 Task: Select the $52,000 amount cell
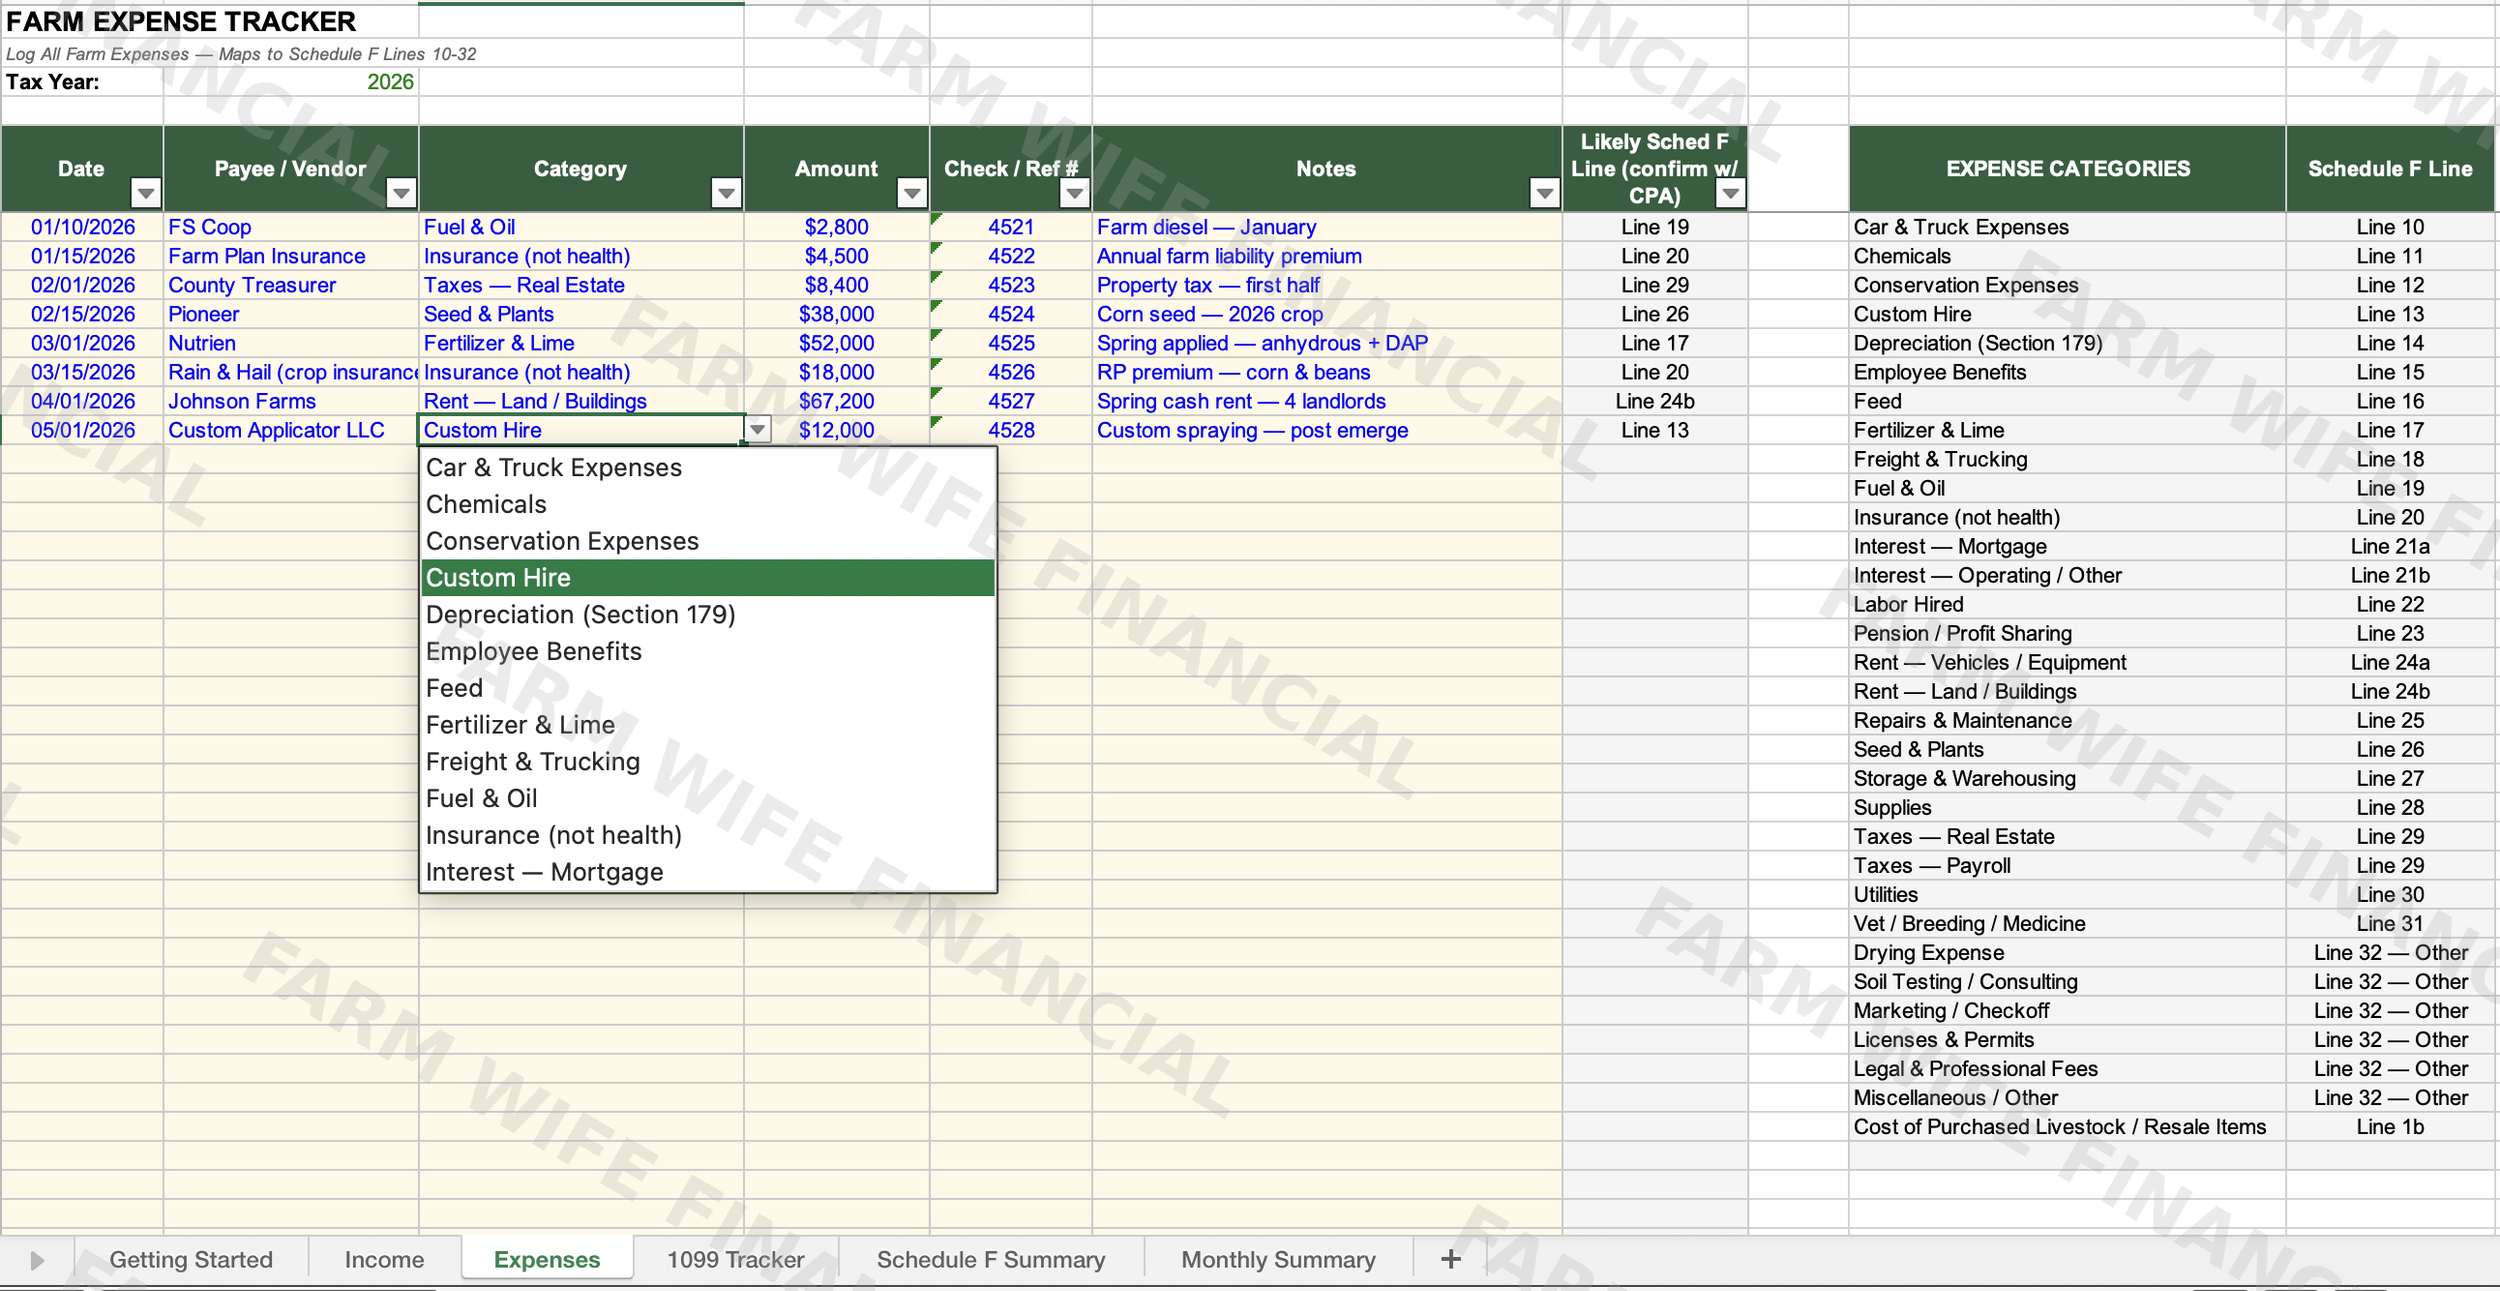[837, 343]
